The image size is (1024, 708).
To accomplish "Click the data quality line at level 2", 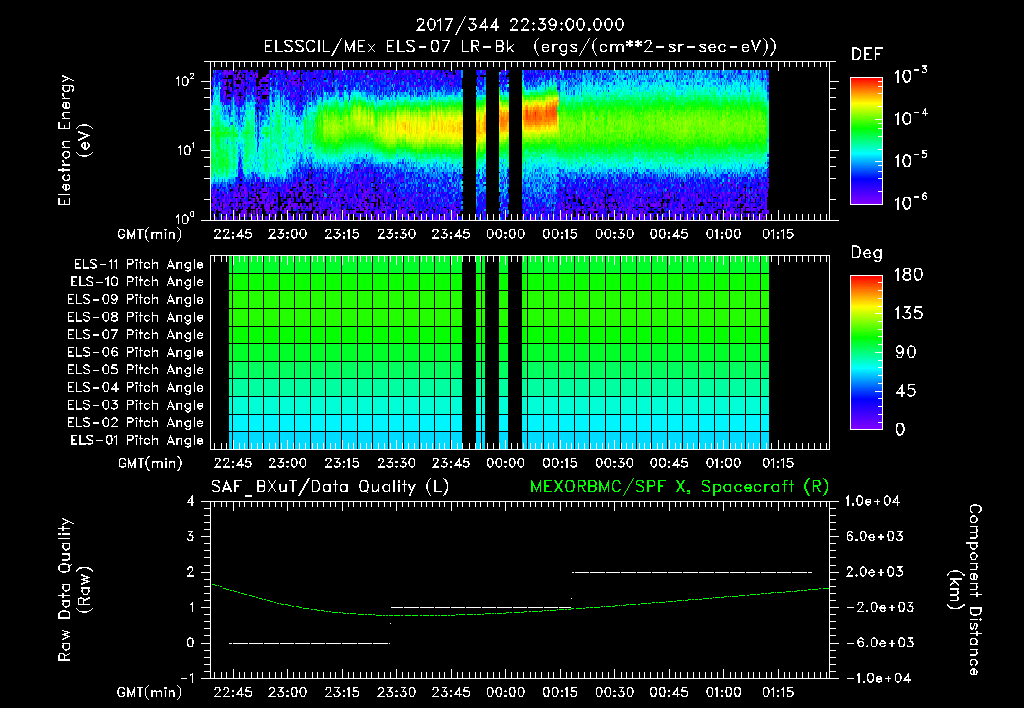I will [x=692, y=572].
